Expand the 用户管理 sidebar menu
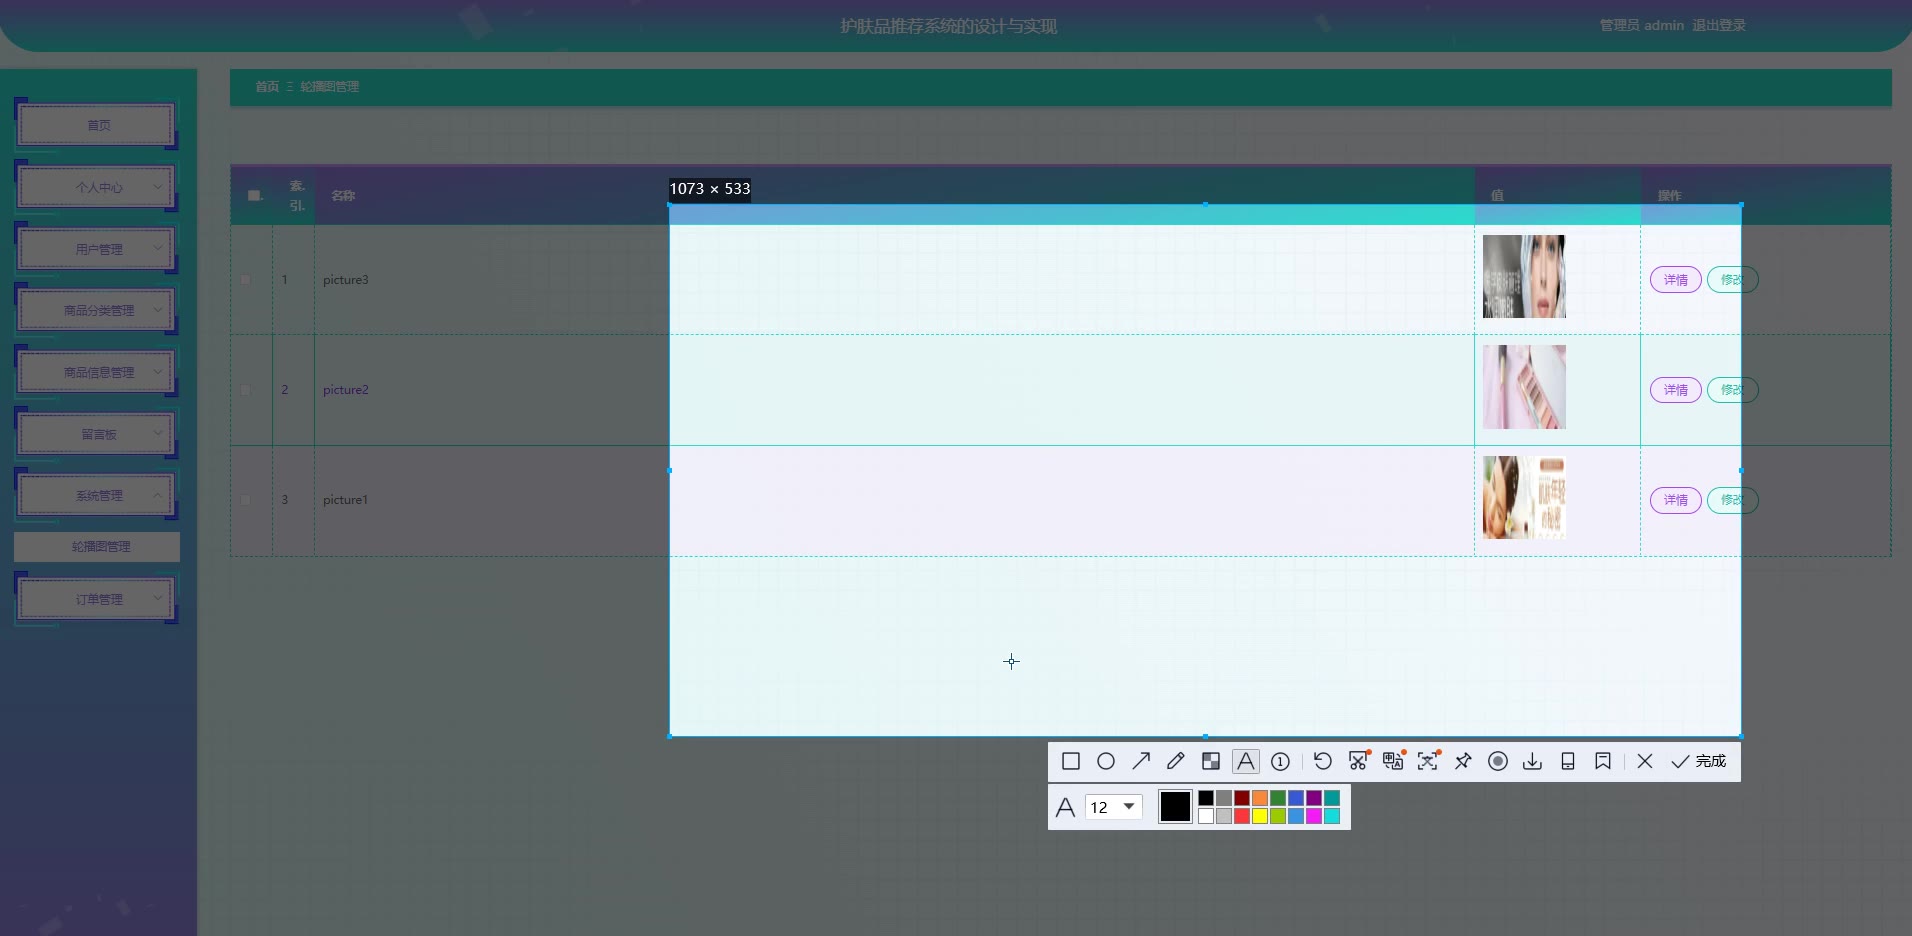 pyautogui.click(x=97, y=249)
